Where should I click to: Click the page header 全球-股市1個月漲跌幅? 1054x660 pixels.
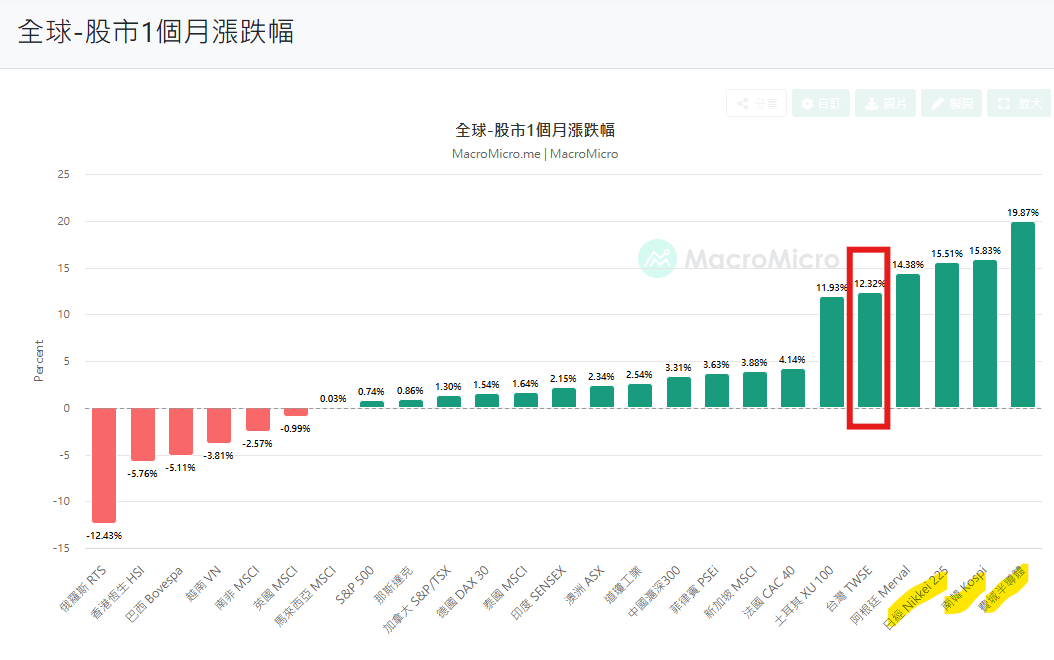[x=155, y=32]
